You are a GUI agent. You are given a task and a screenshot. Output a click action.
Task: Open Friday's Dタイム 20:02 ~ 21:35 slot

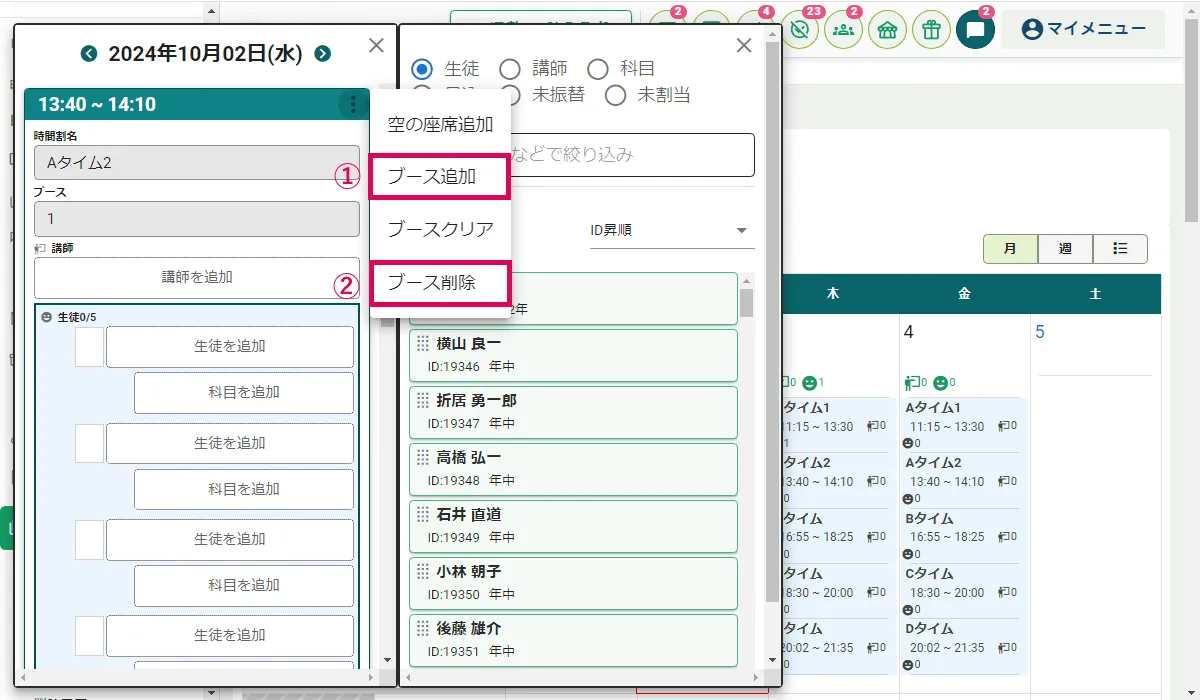coord(964,646)
